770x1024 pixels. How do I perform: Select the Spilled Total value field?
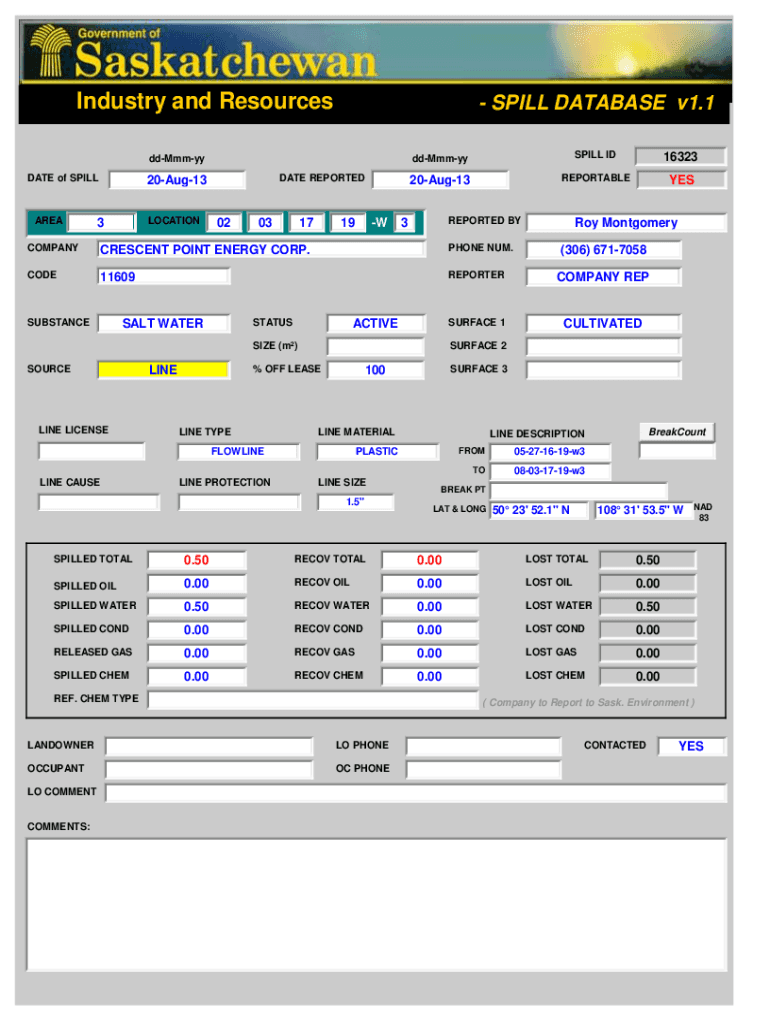pos(196,560)
